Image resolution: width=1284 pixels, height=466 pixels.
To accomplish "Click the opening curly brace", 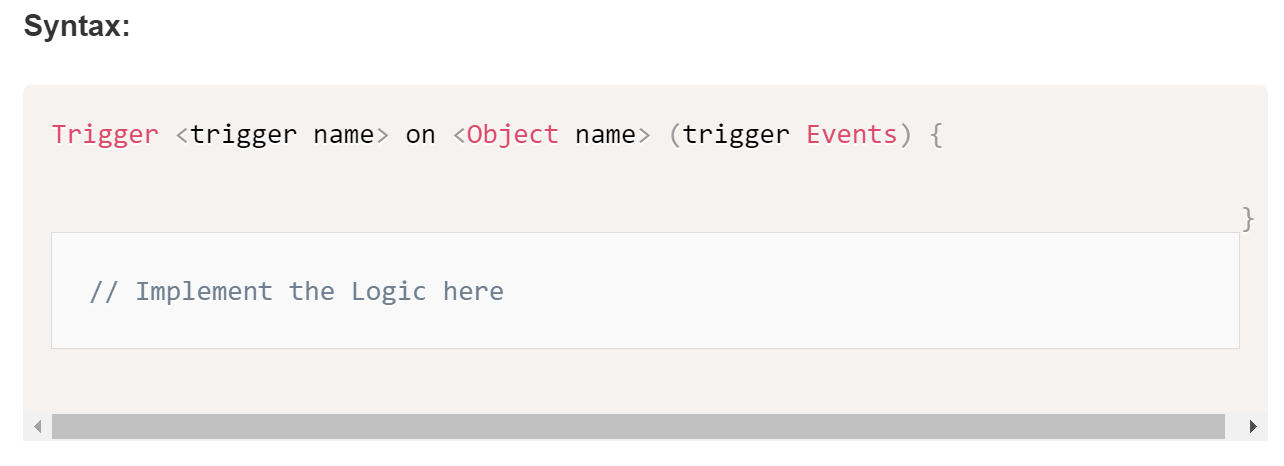I will click(x=936, y=134).
